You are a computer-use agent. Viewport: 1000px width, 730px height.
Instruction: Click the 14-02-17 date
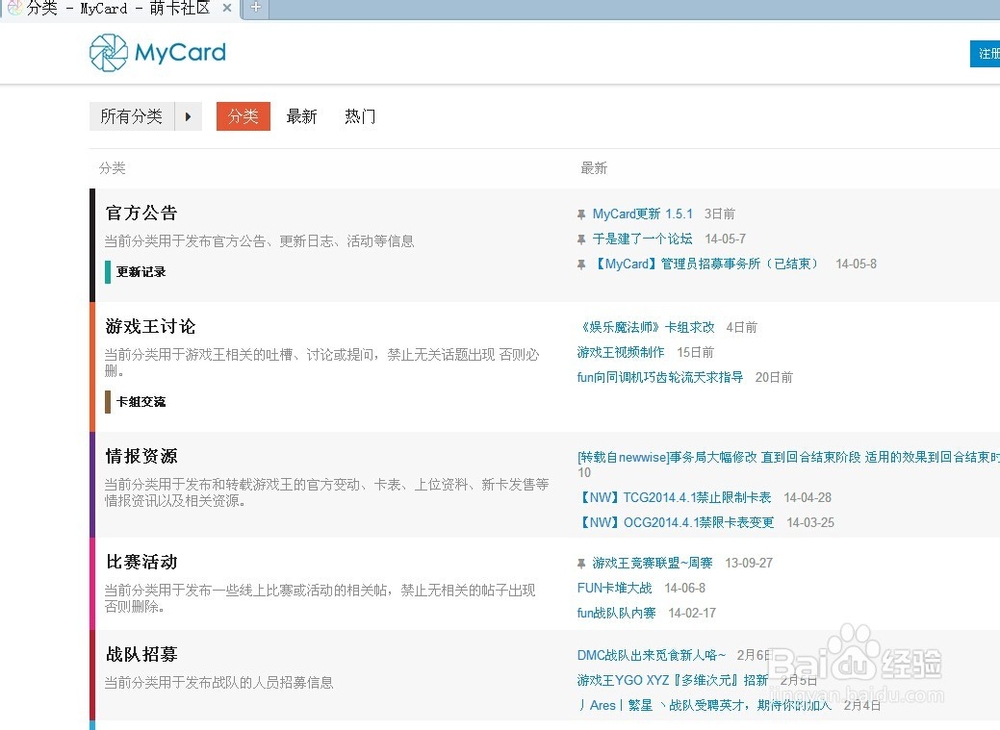pos(692,613)
